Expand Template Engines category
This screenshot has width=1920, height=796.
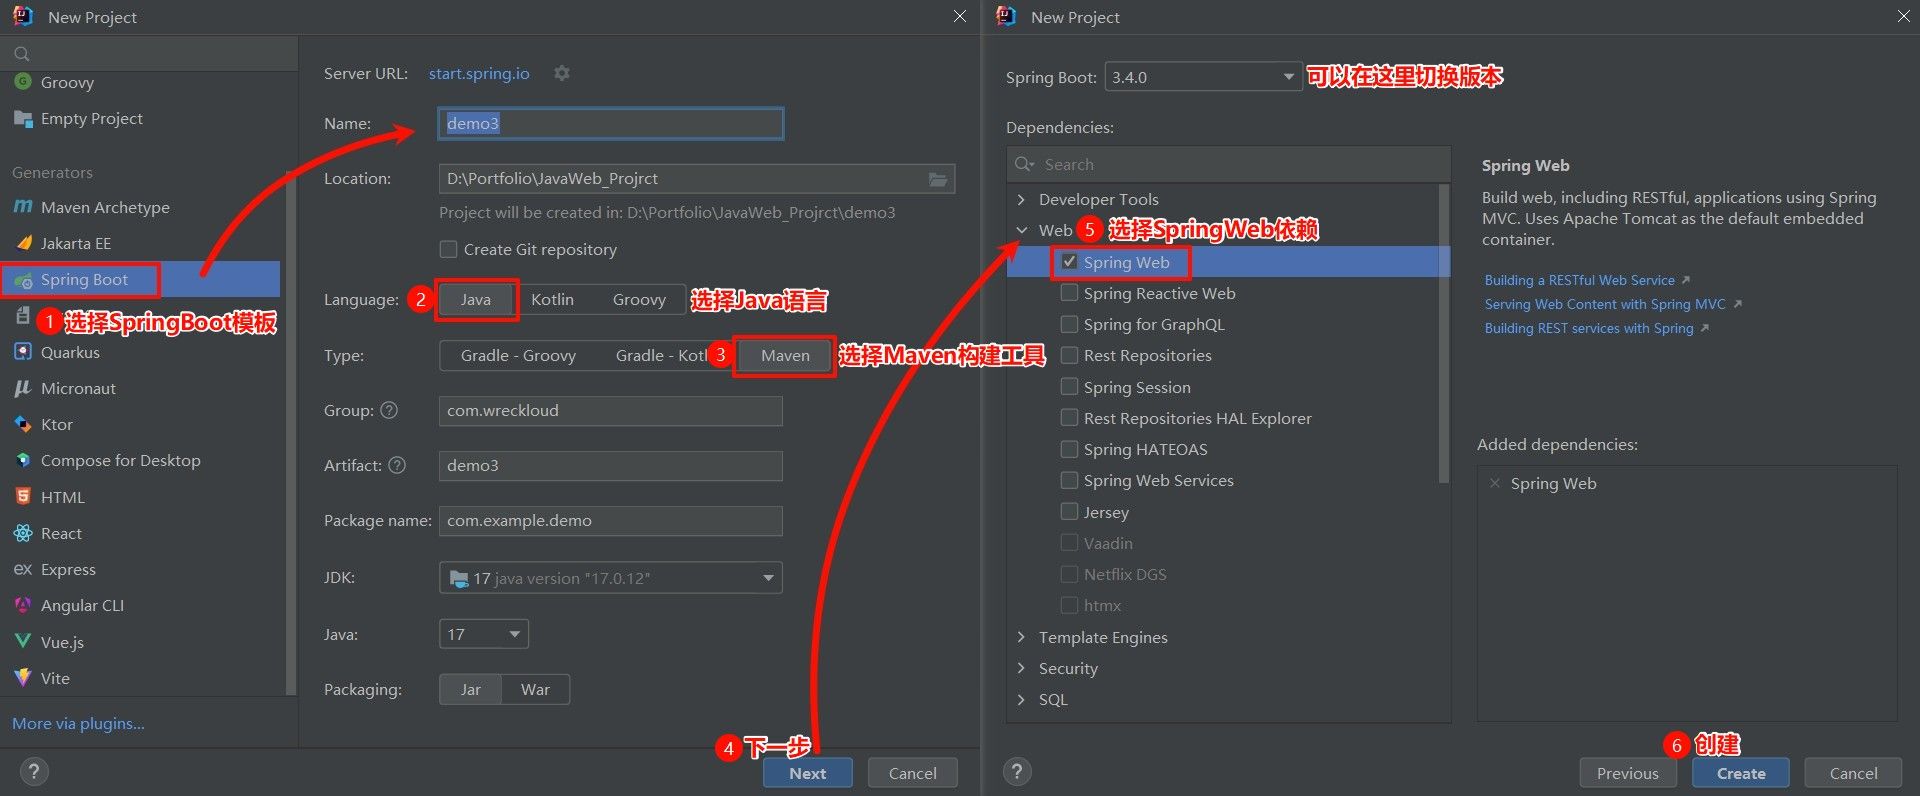click(1021, 637)
